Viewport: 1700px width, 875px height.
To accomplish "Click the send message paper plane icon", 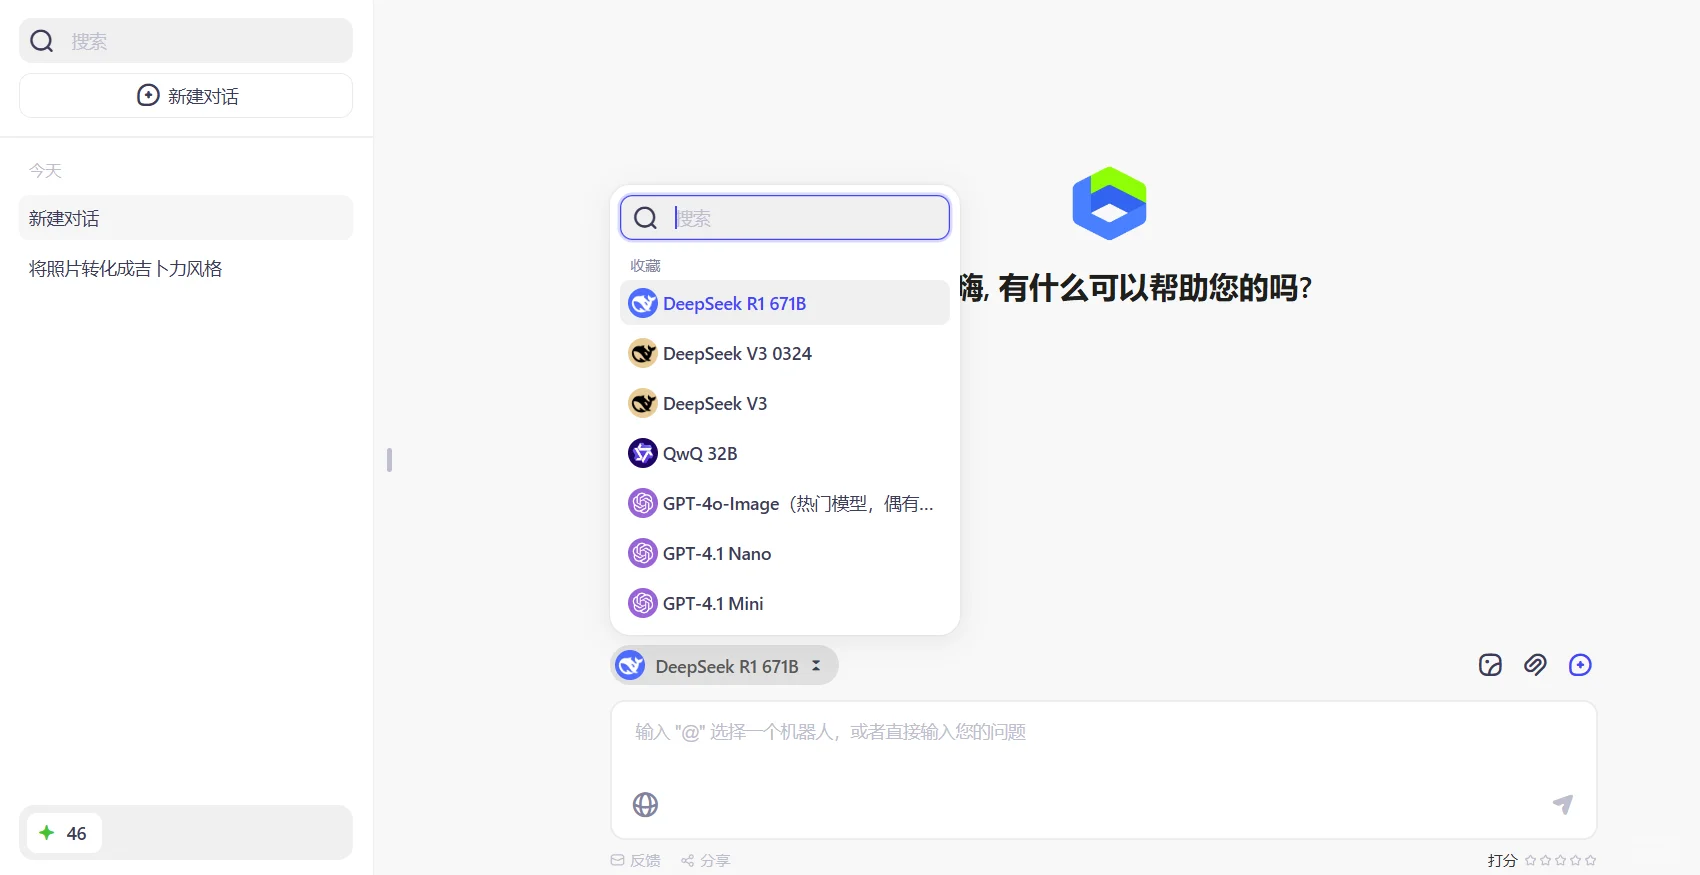I will point(1563,804).
